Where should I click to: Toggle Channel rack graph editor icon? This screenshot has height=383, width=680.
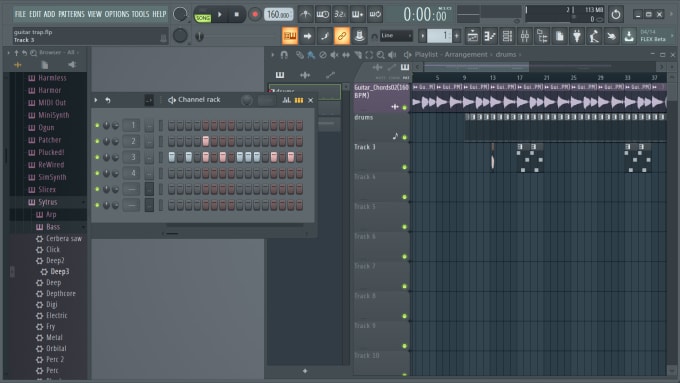point(287,100)
